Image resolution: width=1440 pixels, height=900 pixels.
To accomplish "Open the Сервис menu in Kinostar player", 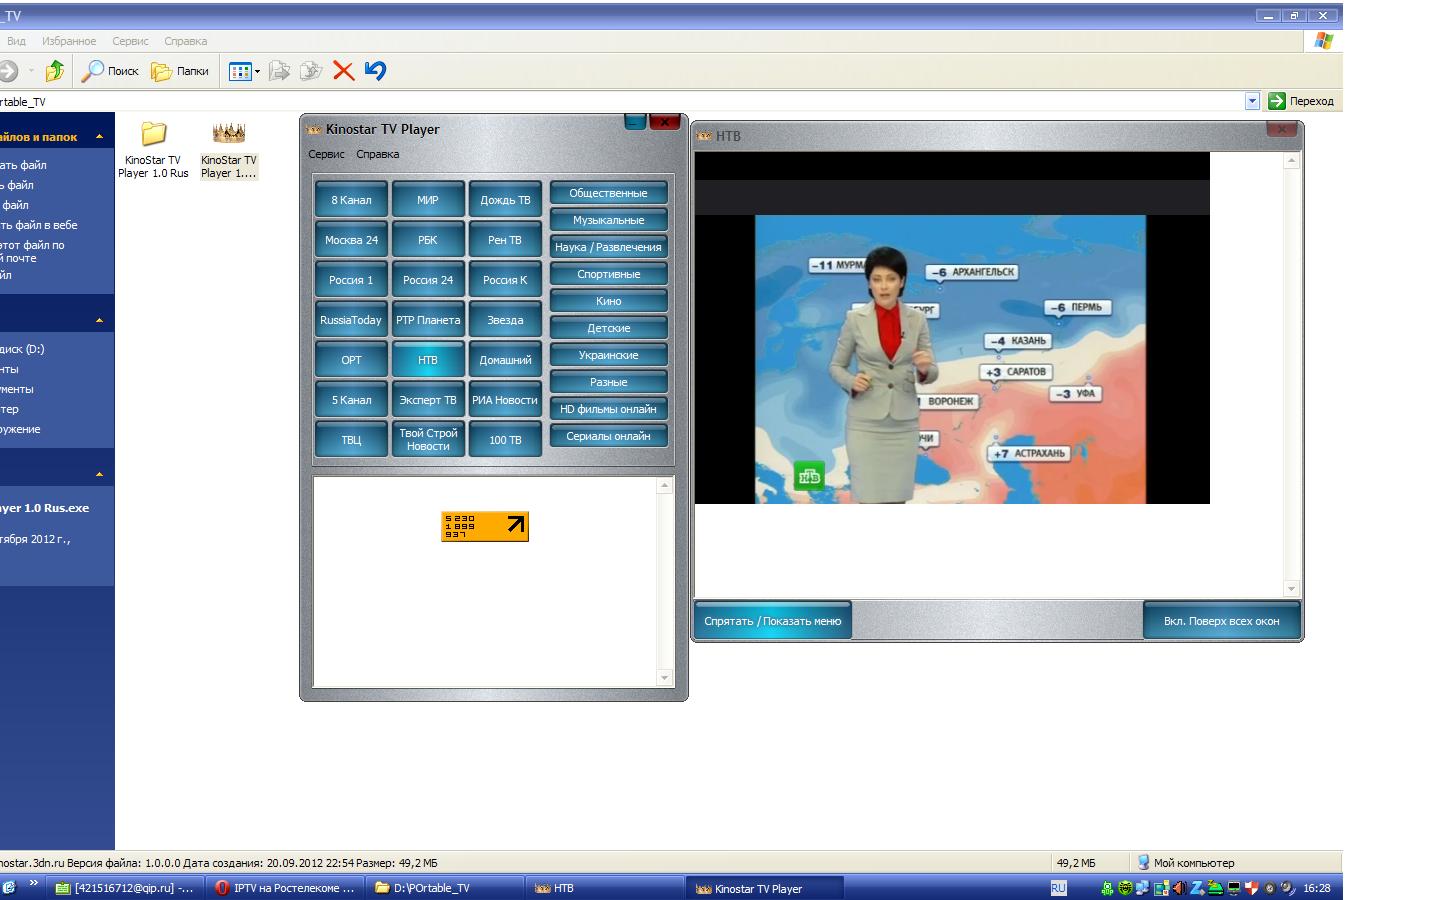I will [326, 154].
